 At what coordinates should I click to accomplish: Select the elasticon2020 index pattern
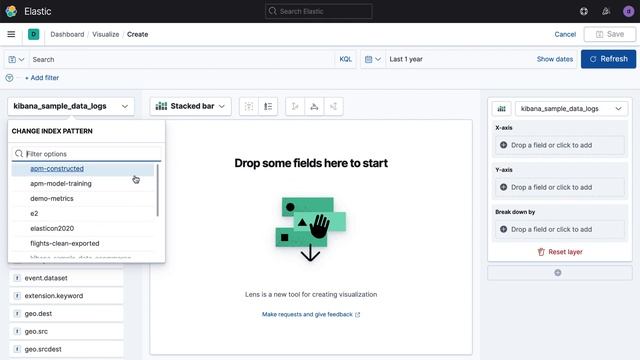82,229
